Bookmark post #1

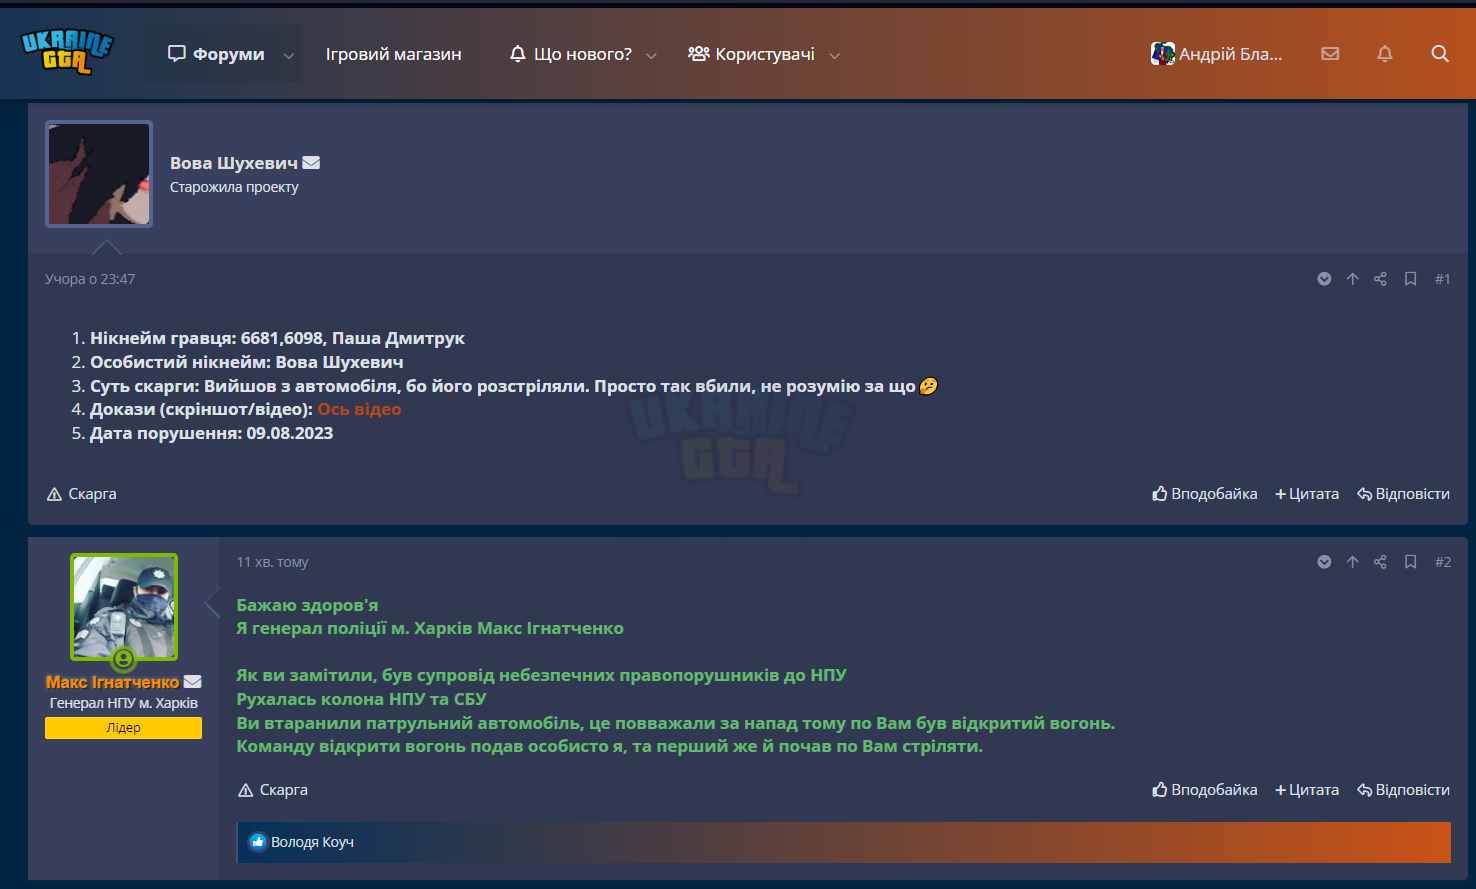click(x=1410, y=279)
